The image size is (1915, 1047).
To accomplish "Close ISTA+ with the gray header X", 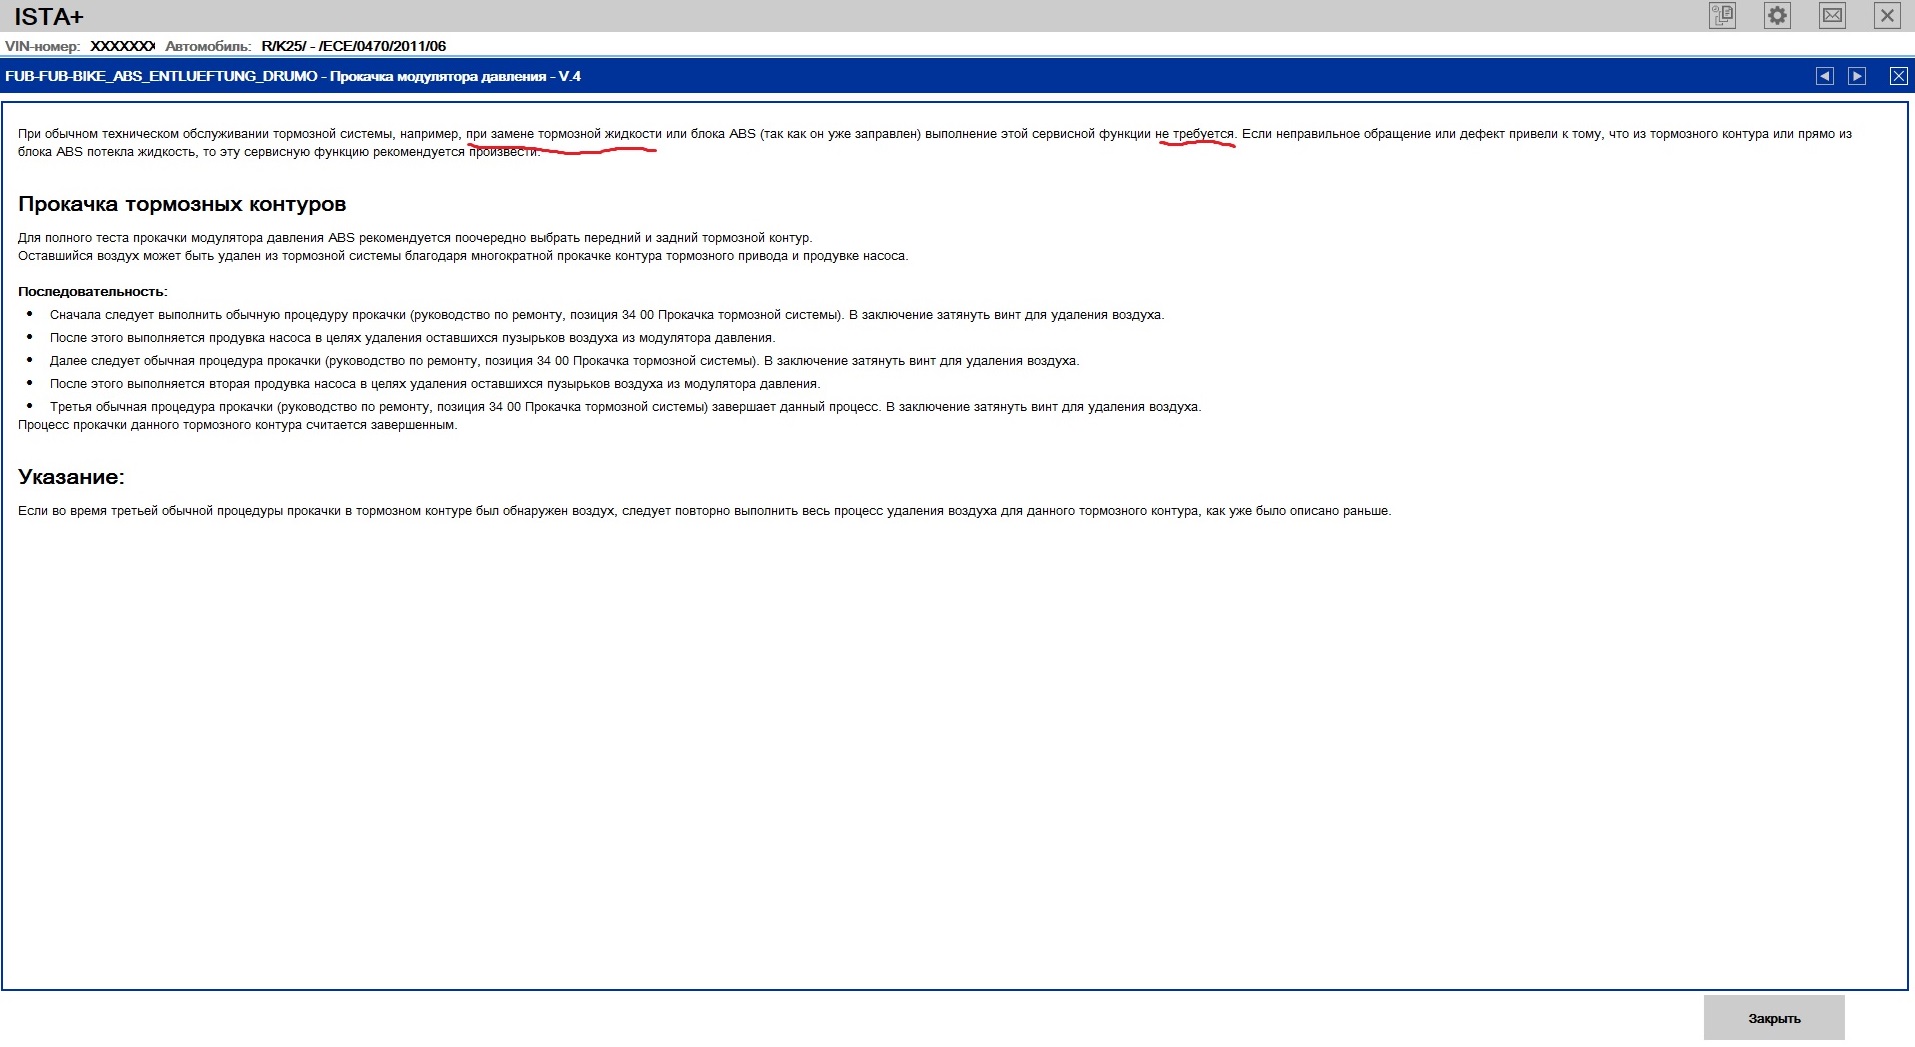I will [x=1887, y=16].
